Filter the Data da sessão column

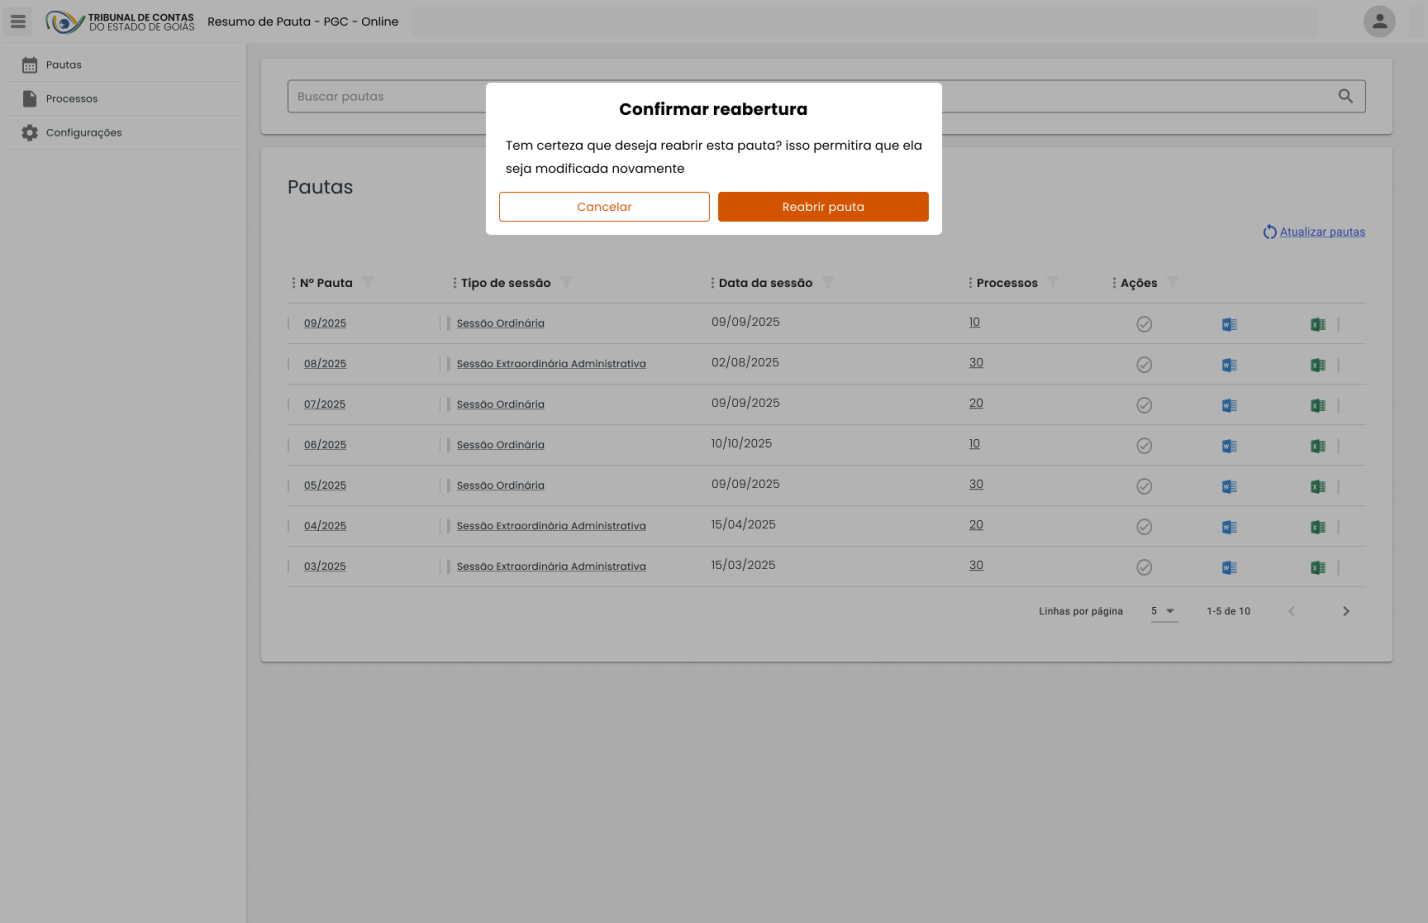coord(828,283)
